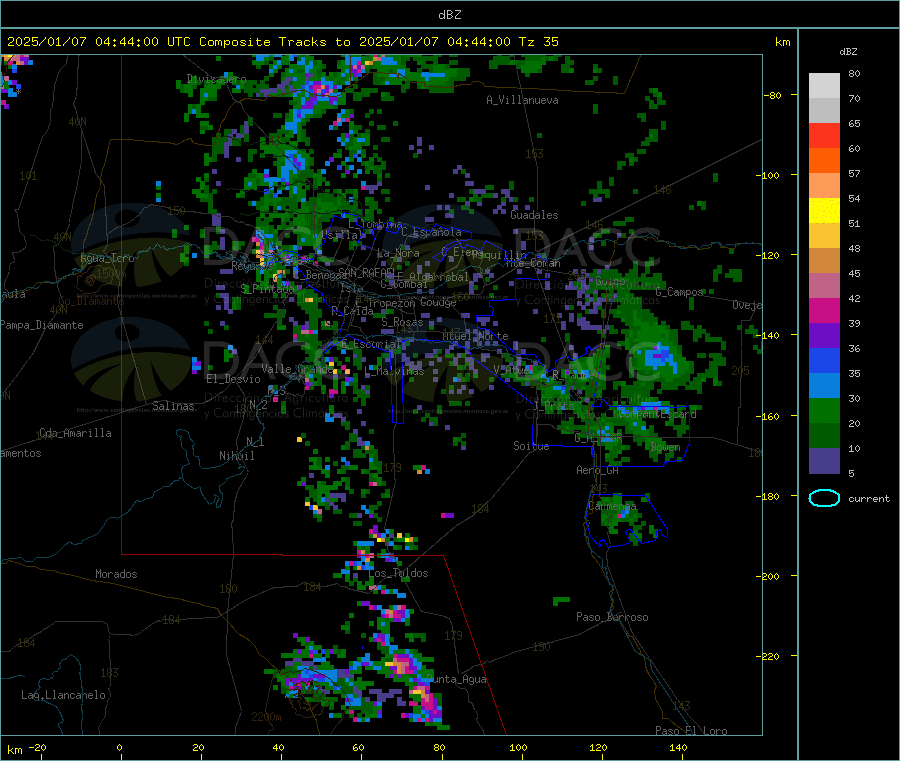This screenshot has height=761, width=900.
Task: Pick the purple 36-39 dBZ swatch
Action: tap(824, 336)
